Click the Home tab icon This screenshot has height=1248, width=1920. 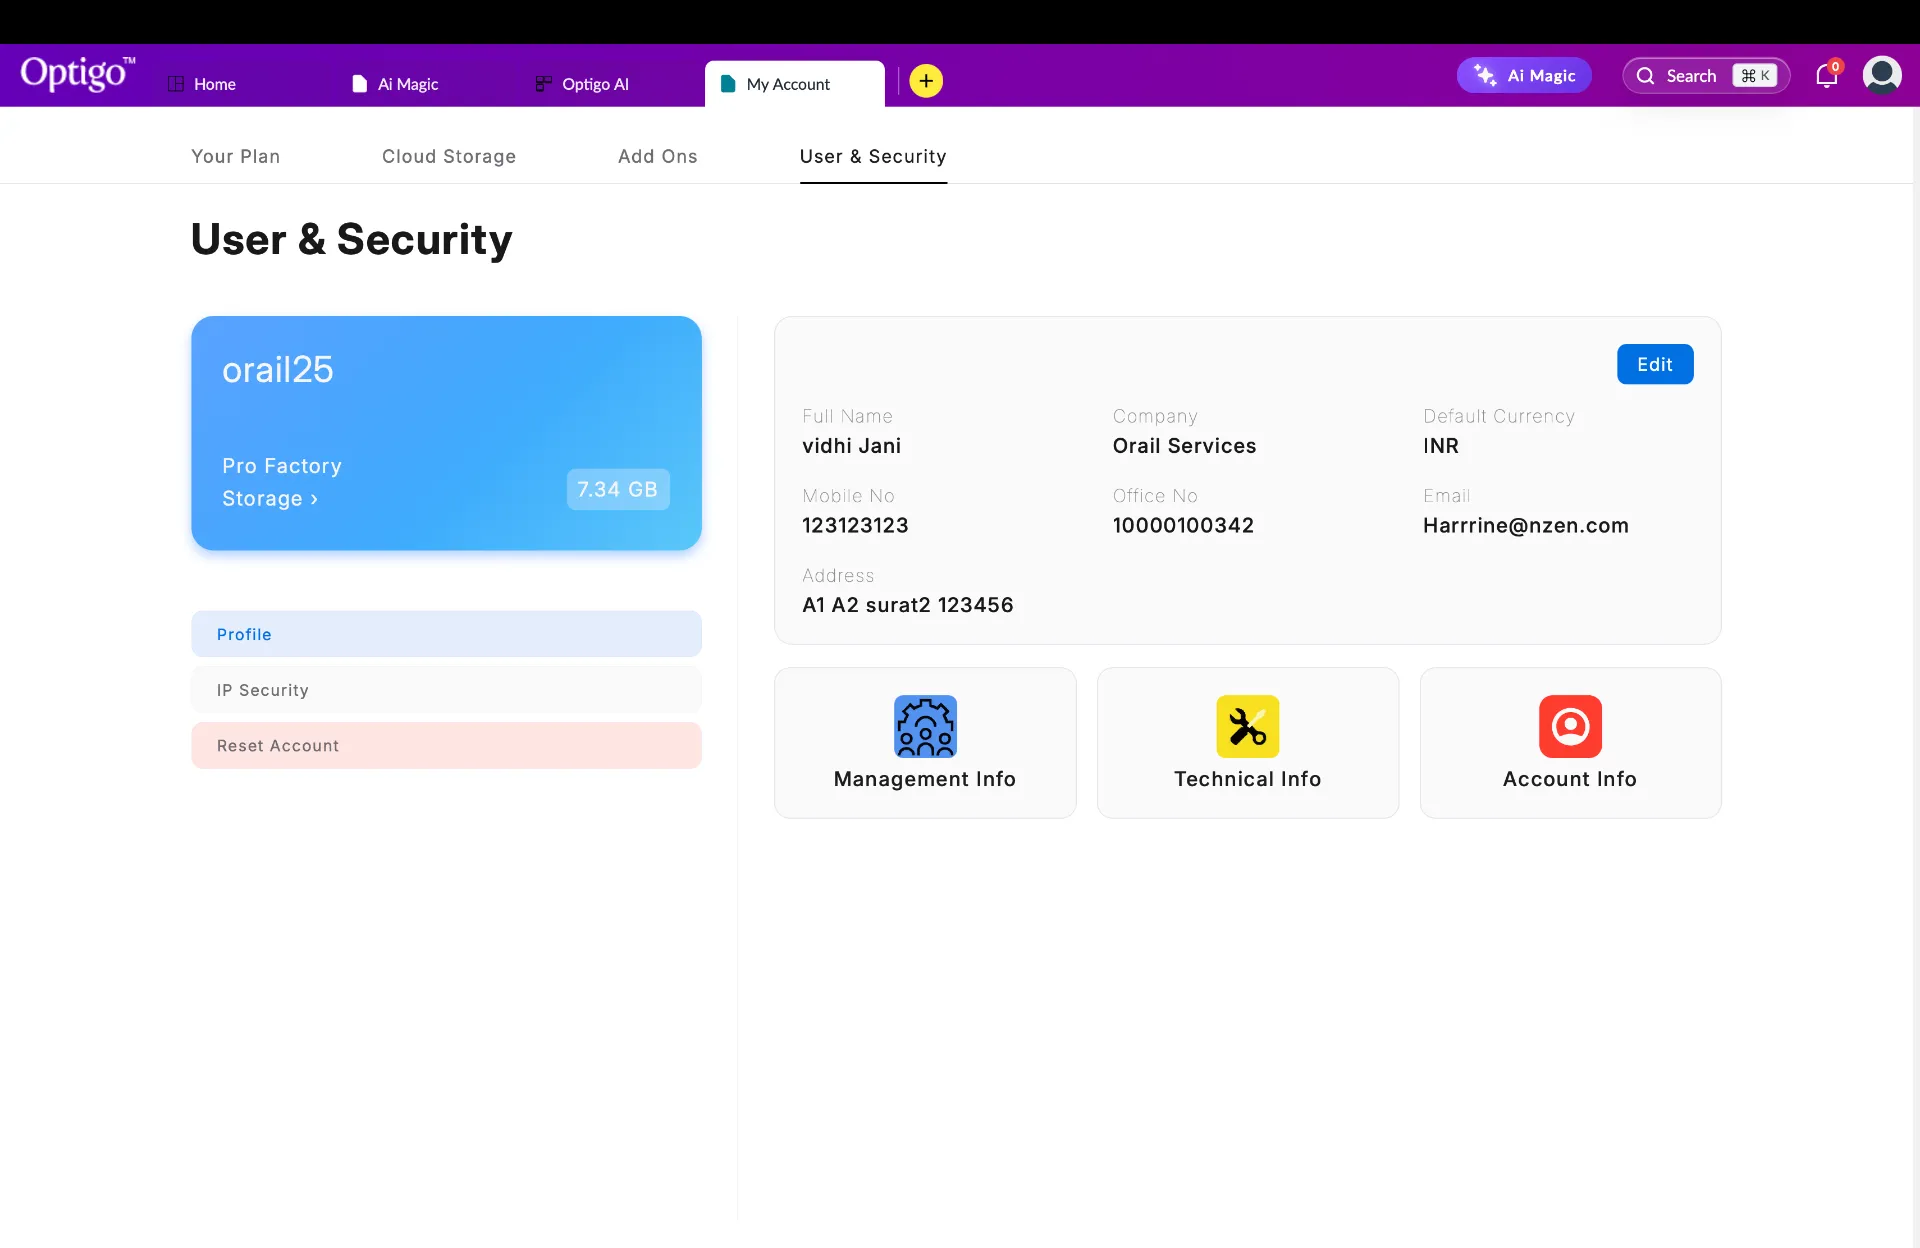click(x=176, y=84)
